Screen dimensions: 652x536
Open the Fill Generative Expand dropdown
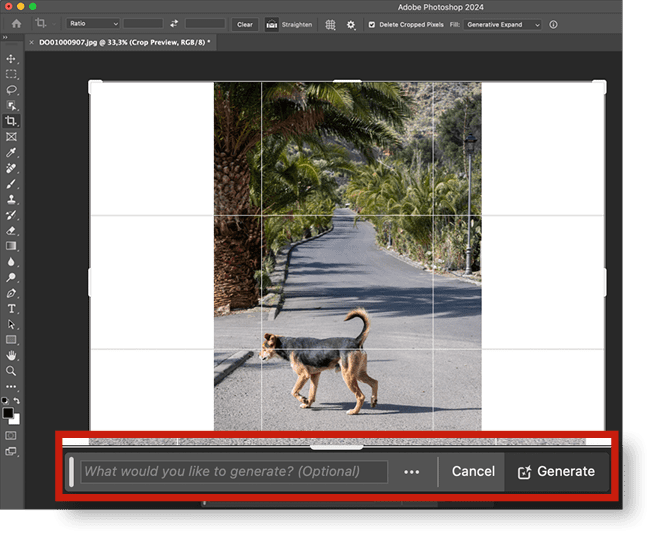(x=502, y=25)
